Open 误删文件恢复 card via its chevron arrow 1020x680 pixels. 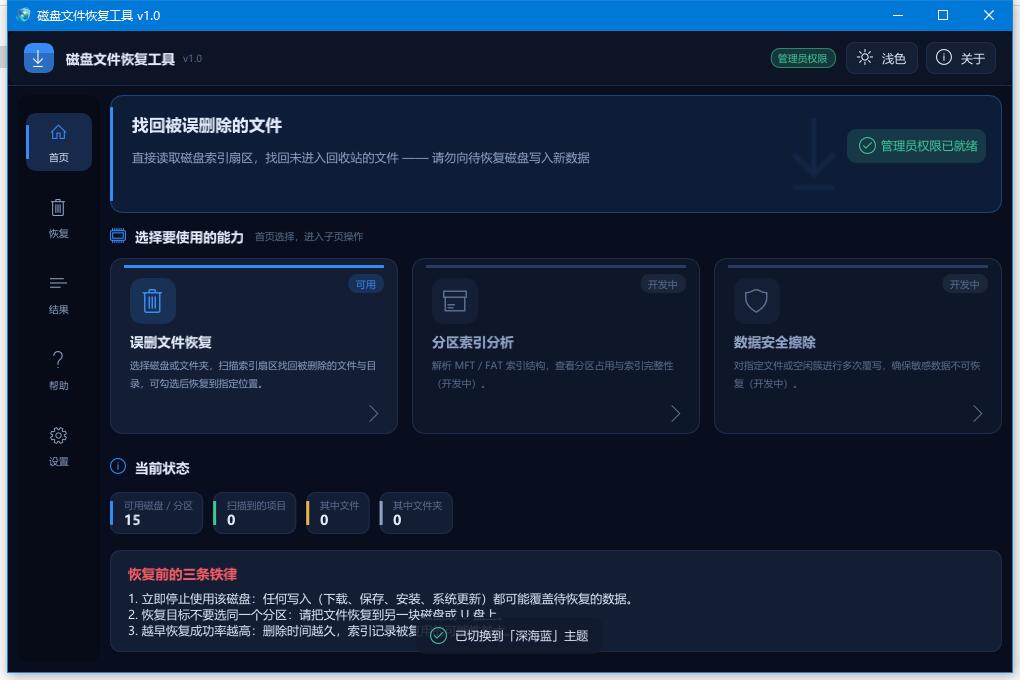(373, 413)
